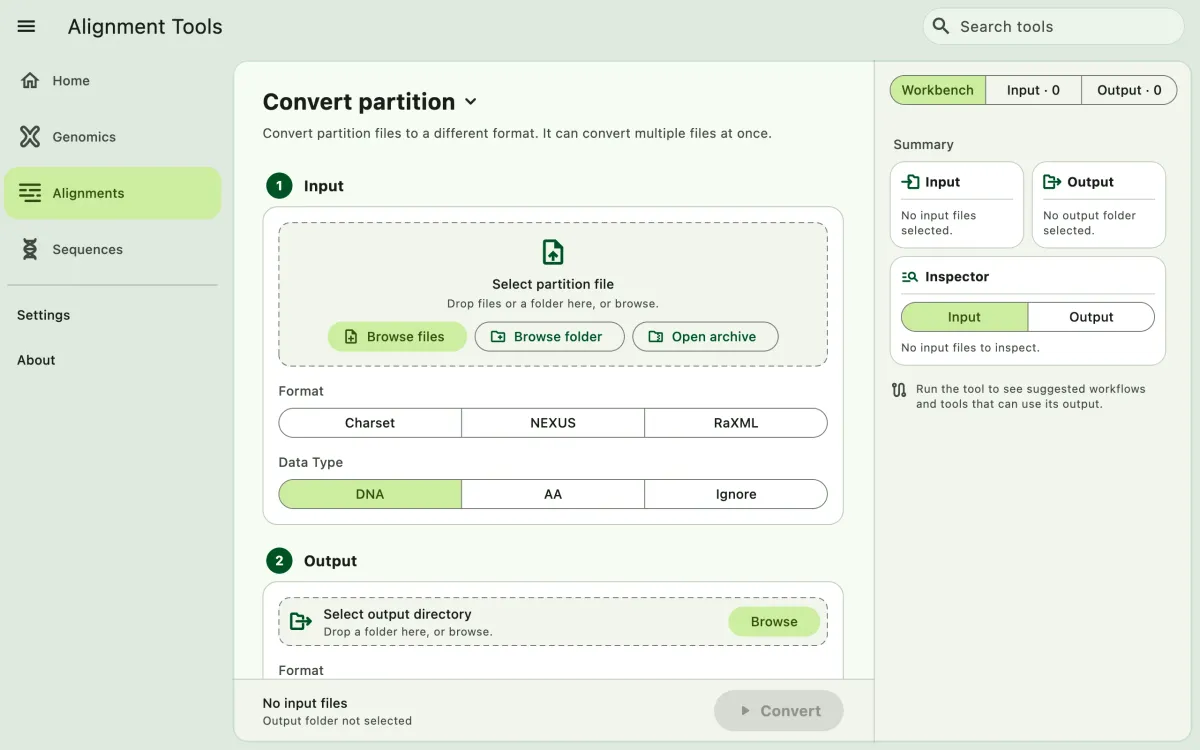Switch Inspector to Output view
Viewport: 1200px width, 750px height.
[x=1091, y=317]
